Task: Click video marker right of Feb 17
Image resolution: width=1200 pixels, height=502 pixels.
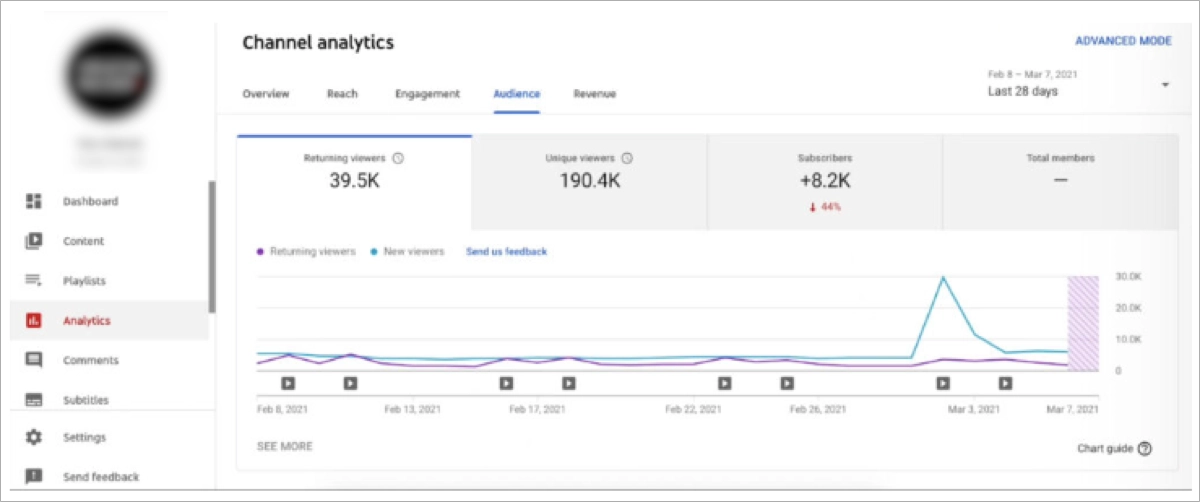Action: pos(569,382)
